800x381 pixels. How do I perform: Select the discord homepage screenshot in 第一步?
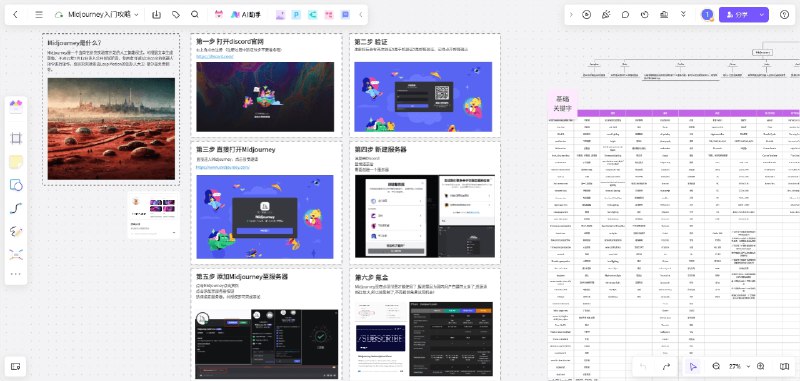coord(265,97)
